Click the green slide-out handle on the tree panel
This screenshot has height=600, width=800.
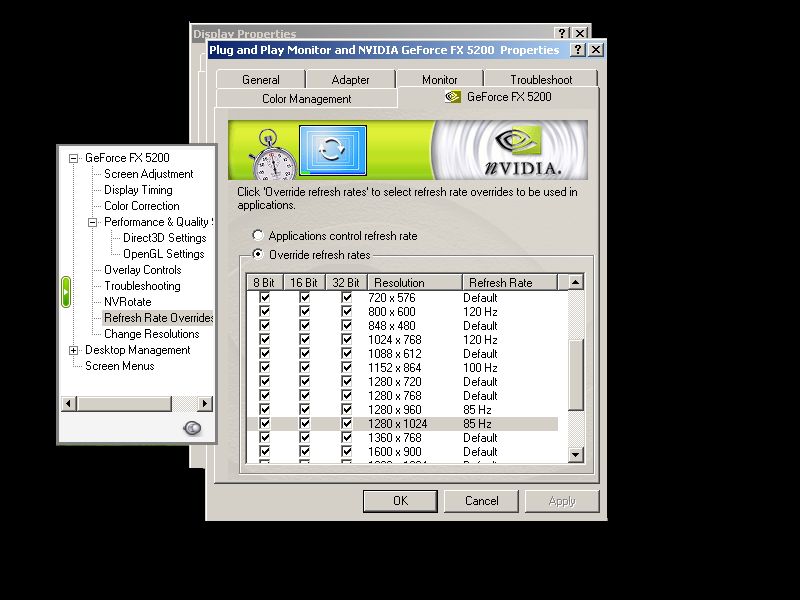pos(65,292)
